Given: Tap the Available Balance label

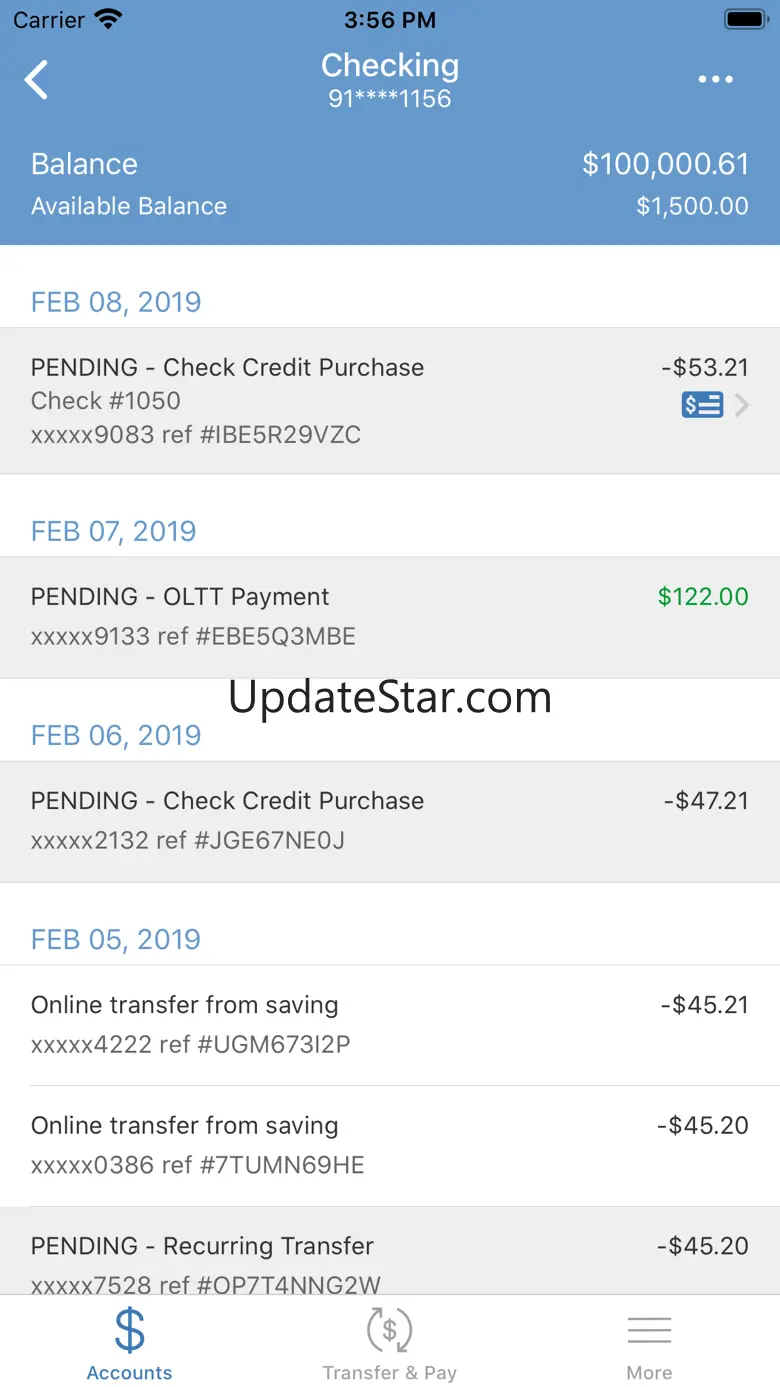Looking at the screenshot, I should (x=129, y=206).
